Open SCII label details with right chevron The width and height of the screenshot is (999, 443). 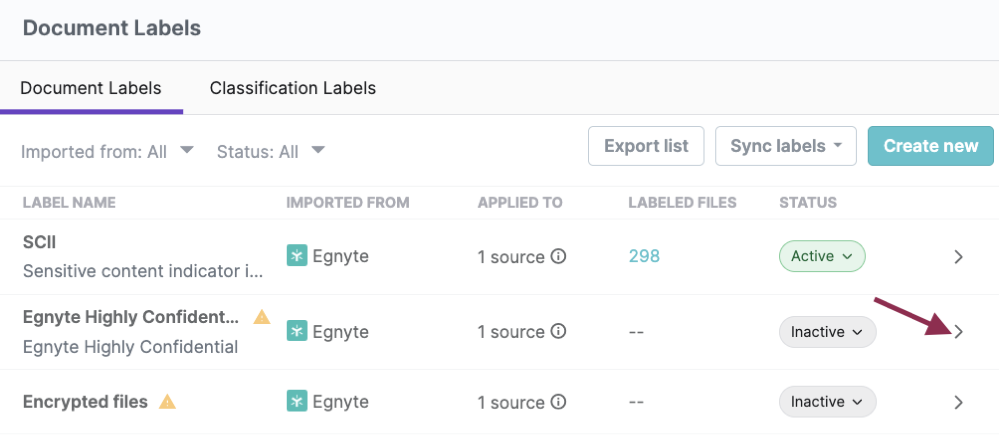(958, 257)
